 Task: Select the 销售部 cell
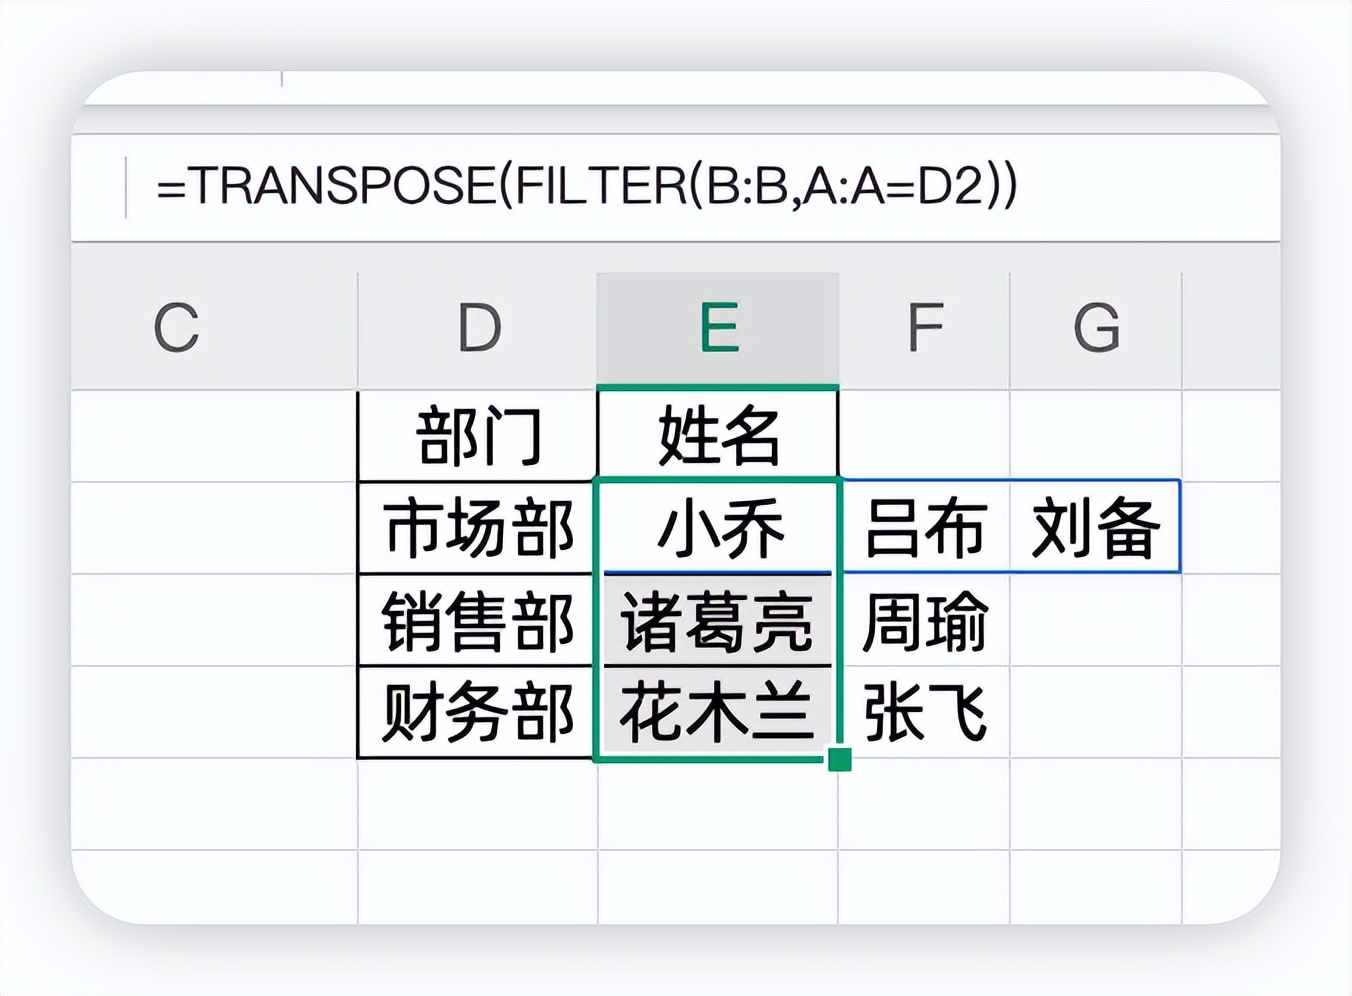tap(478, 621)
